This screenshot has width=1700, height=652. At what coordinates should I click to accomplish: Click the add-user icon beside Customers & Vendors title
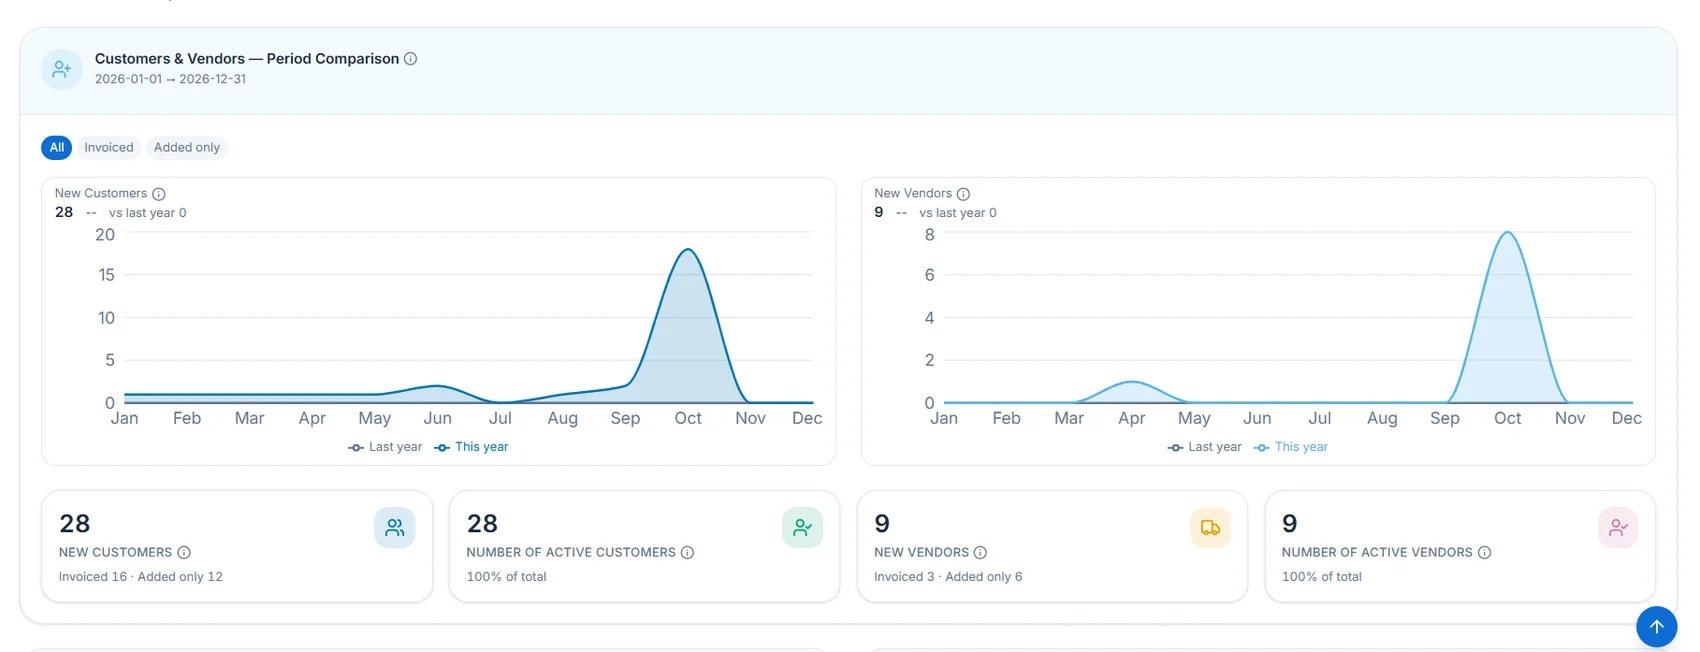click(62, 69)
